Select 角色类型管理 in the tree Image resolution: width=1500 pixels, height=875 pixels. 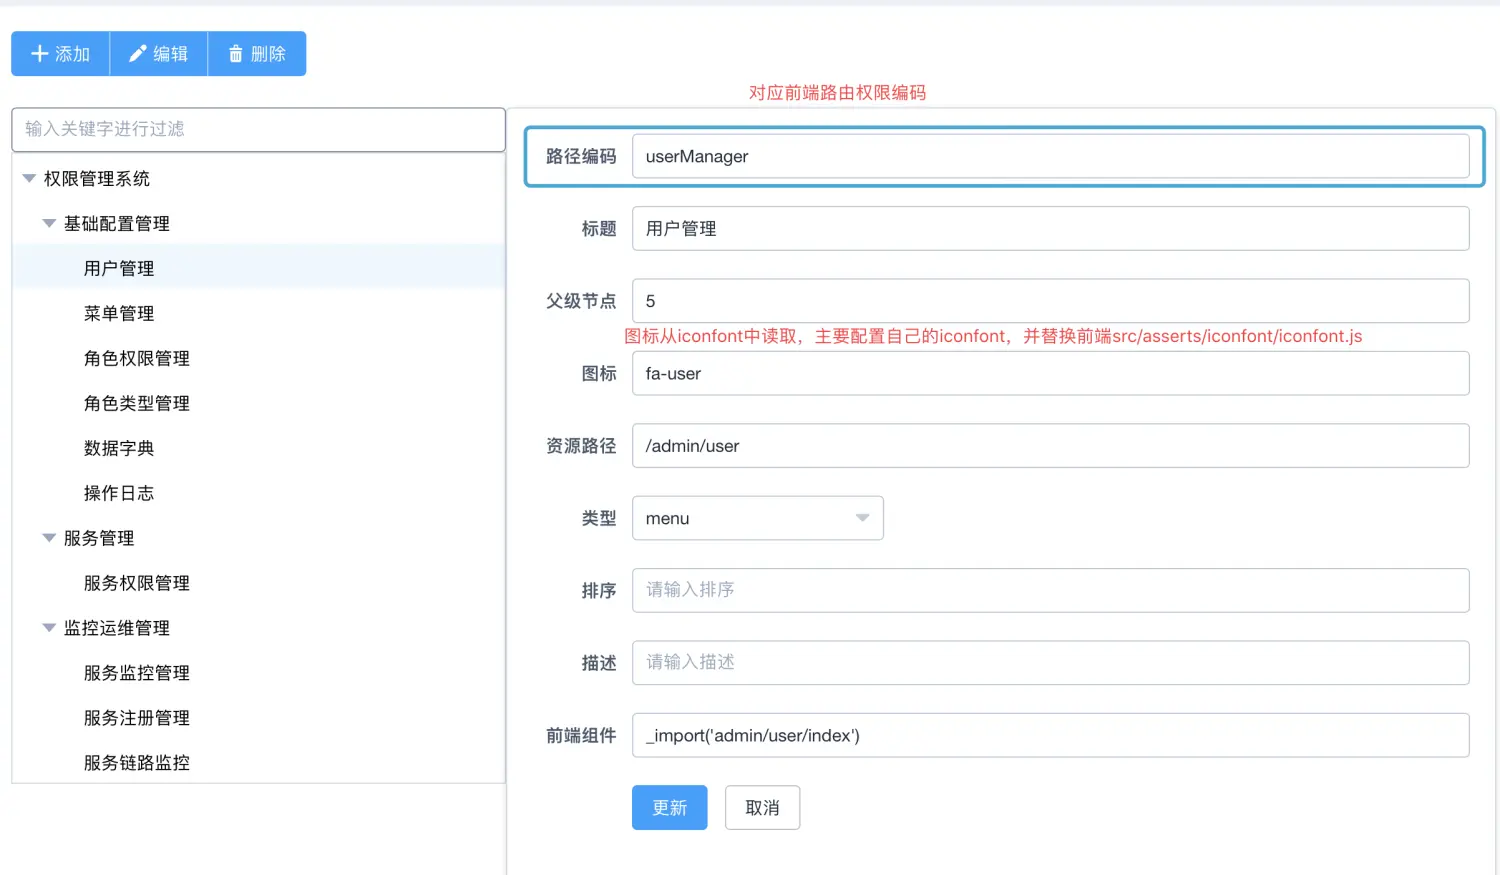137,403
